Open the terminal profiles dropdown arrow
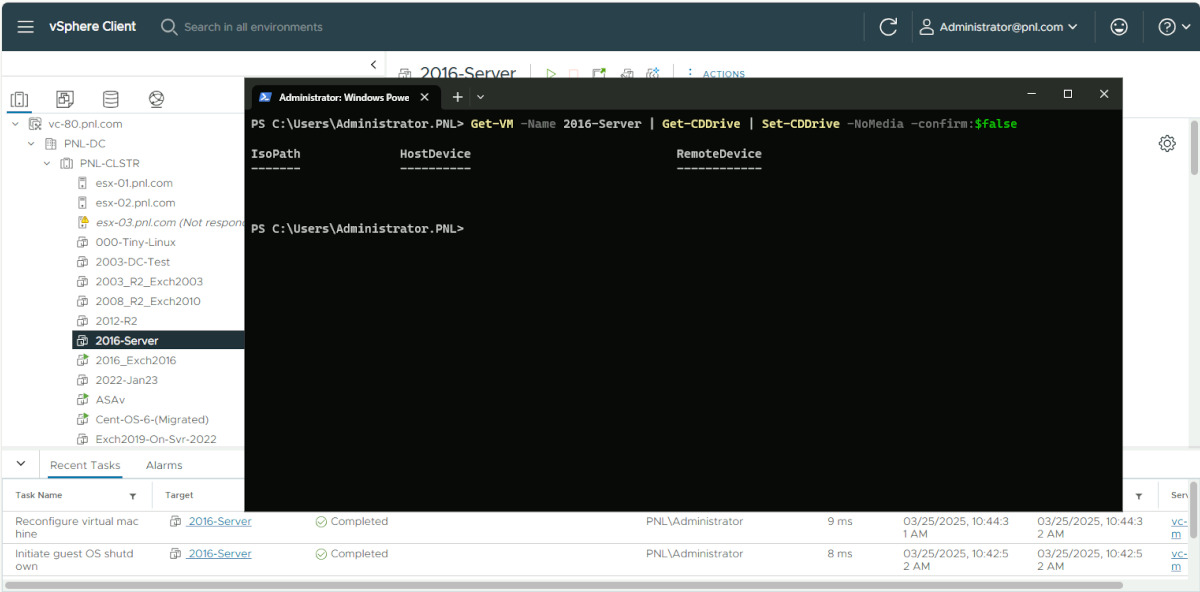This screenshot has width=1200, height=592. [x=480, y=97]
